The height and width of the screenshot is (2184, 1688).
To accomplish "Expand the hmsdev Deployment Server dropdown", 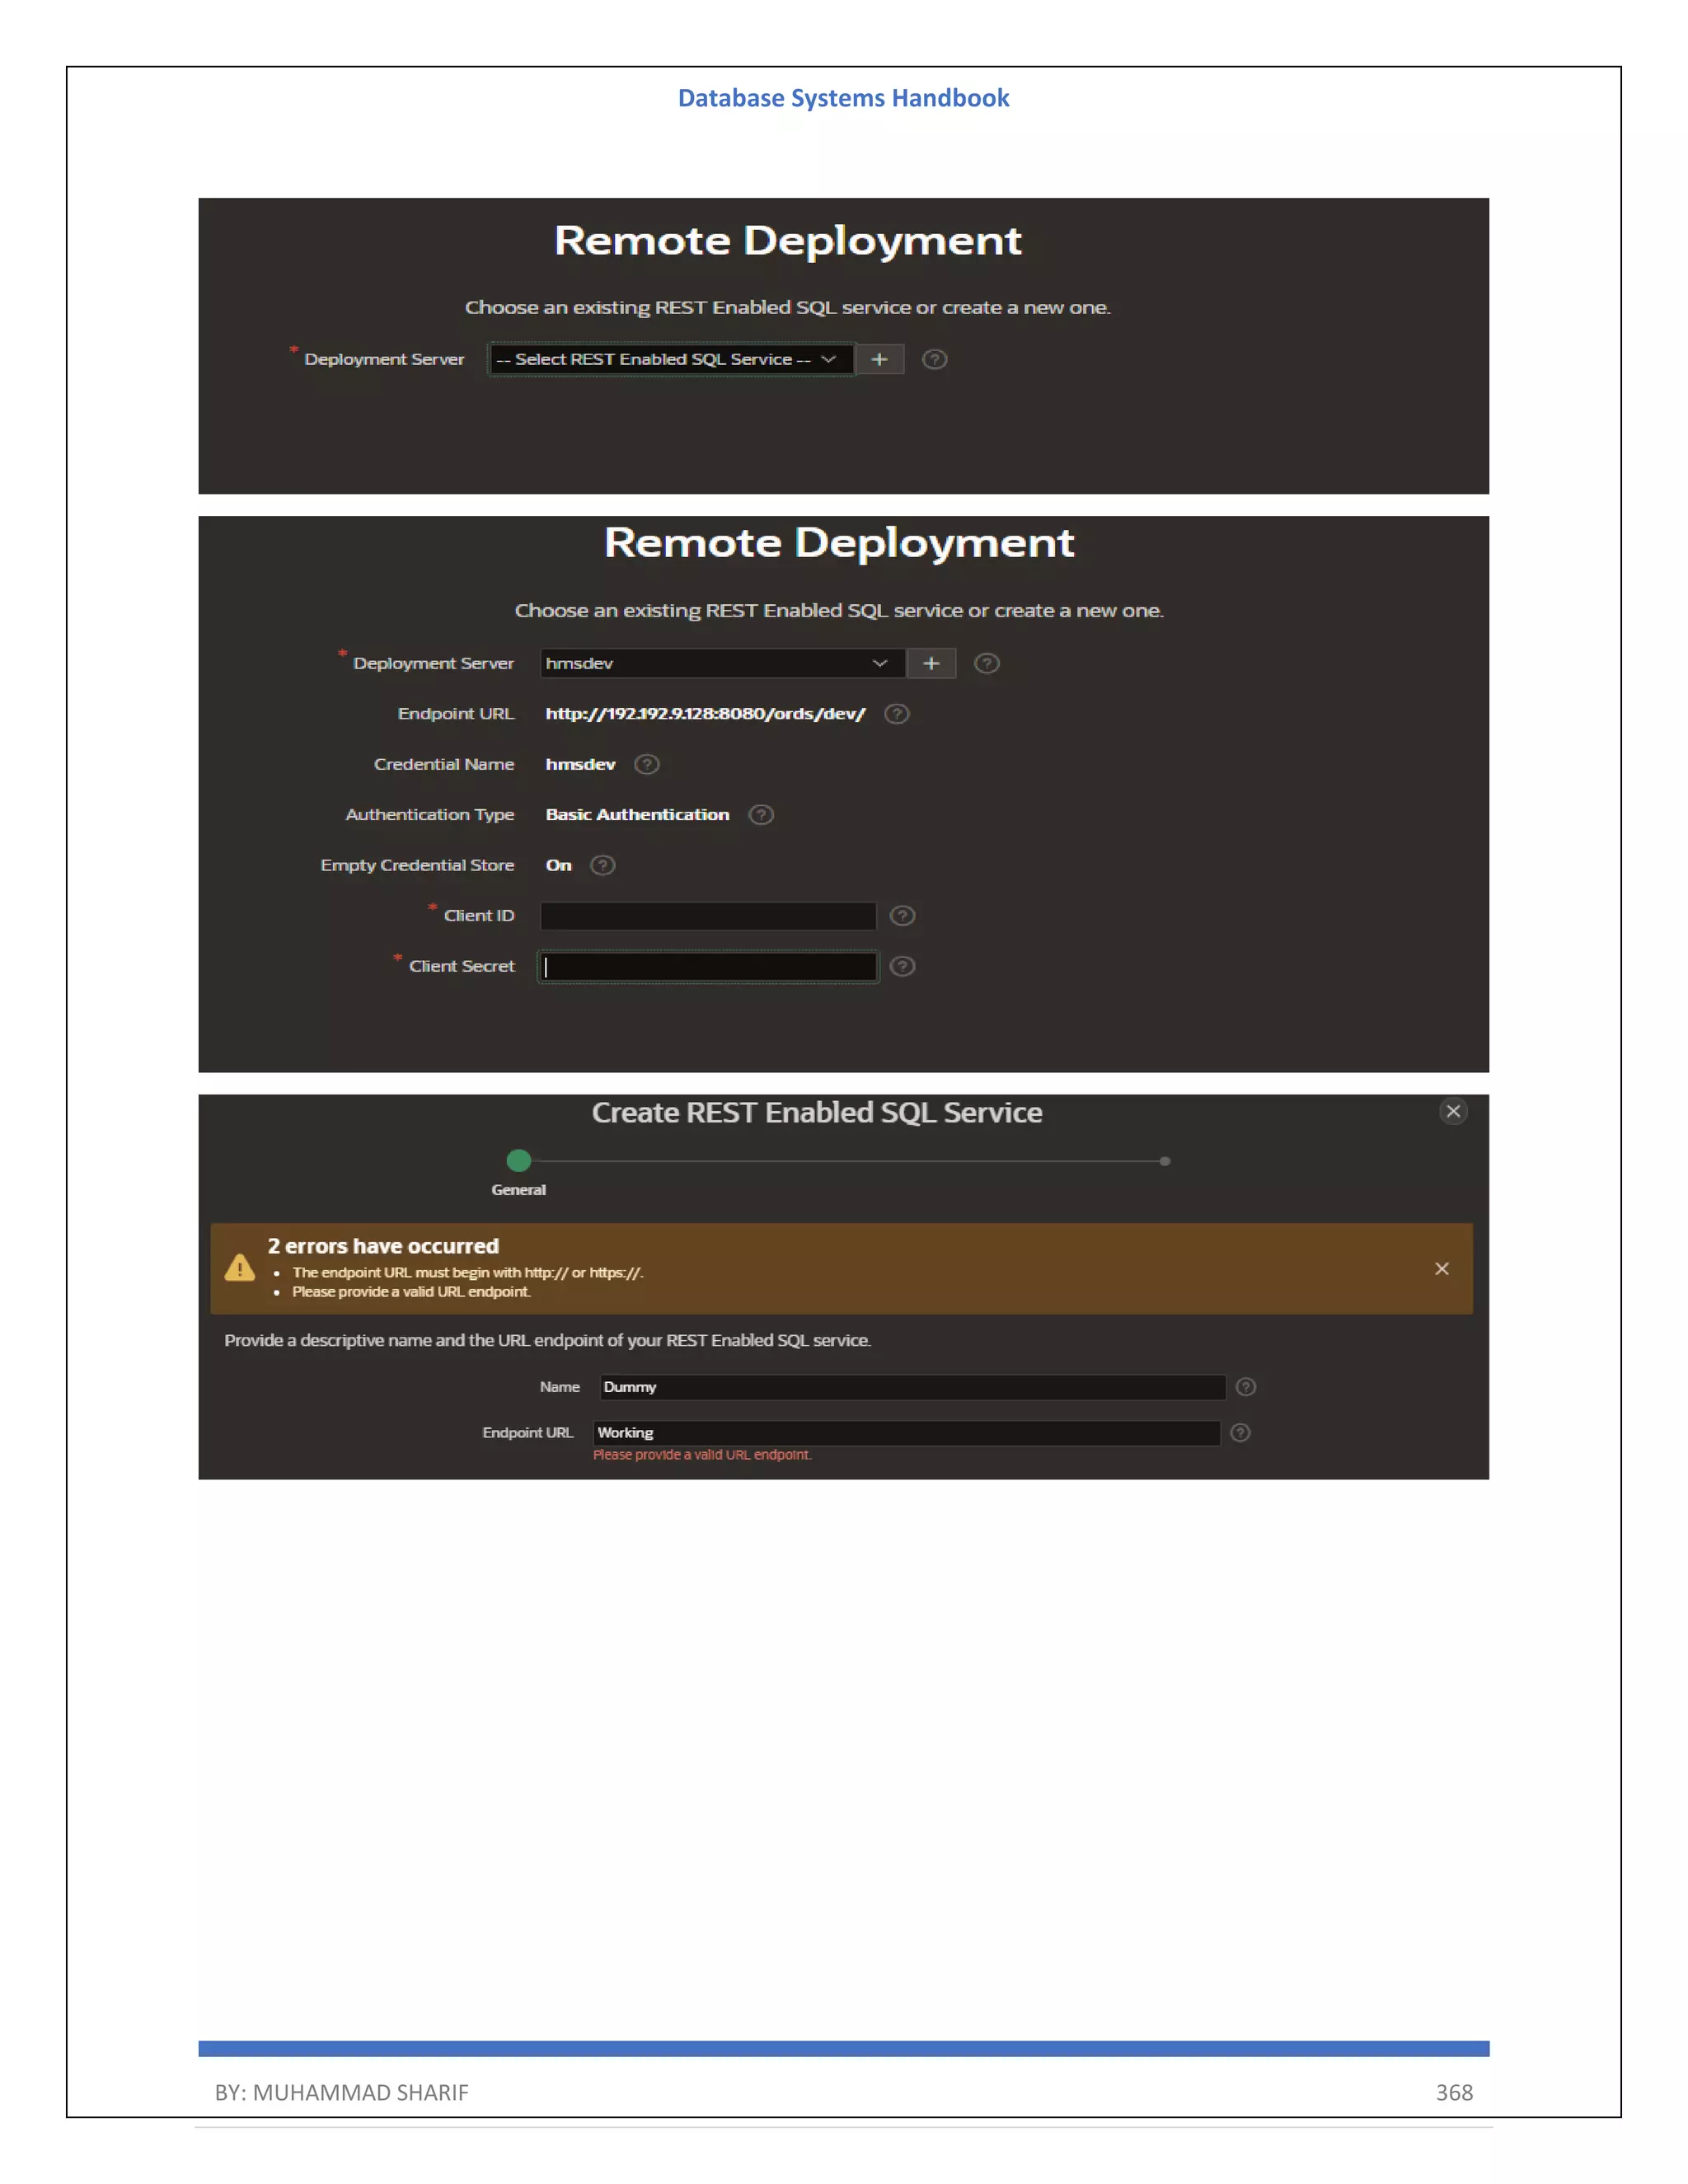I will (721, 663).
